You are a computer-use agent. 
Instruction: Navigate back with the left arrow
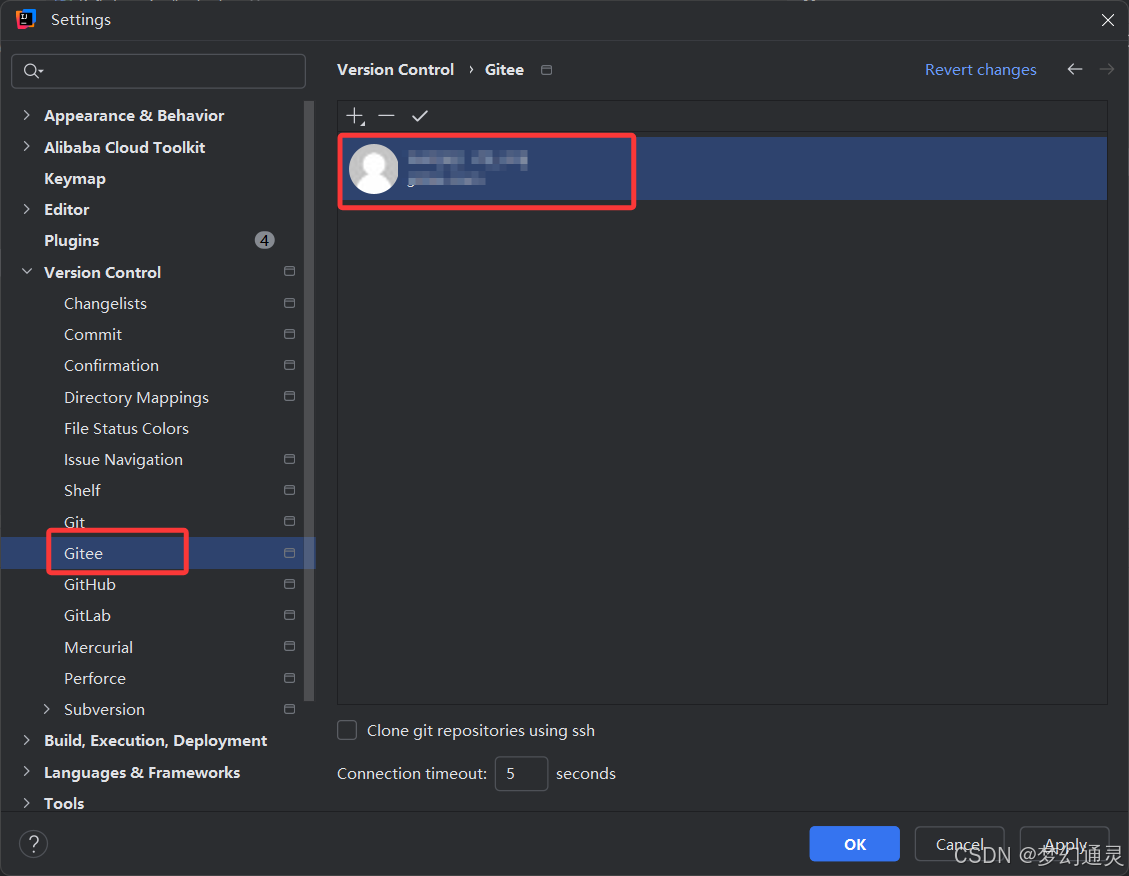1074,69
